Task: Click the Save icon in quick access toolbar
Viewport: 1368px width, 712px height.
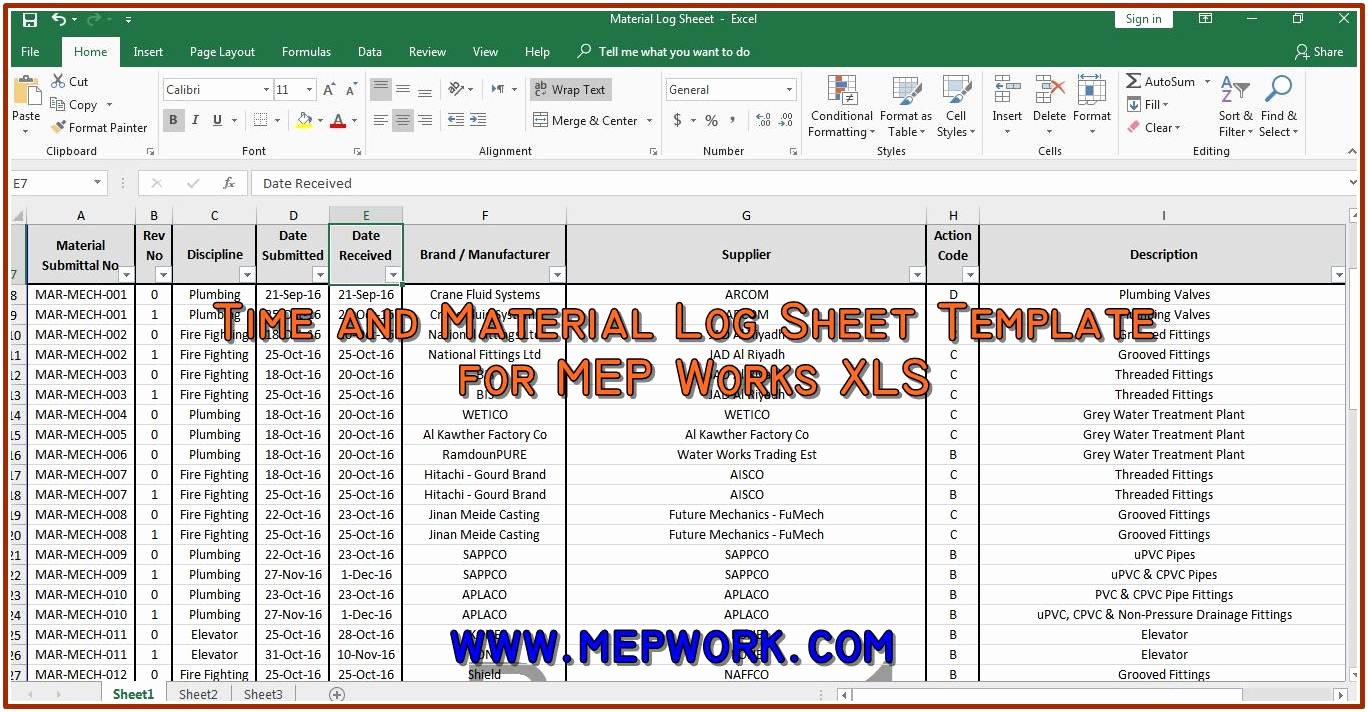Action: (29, 19)
